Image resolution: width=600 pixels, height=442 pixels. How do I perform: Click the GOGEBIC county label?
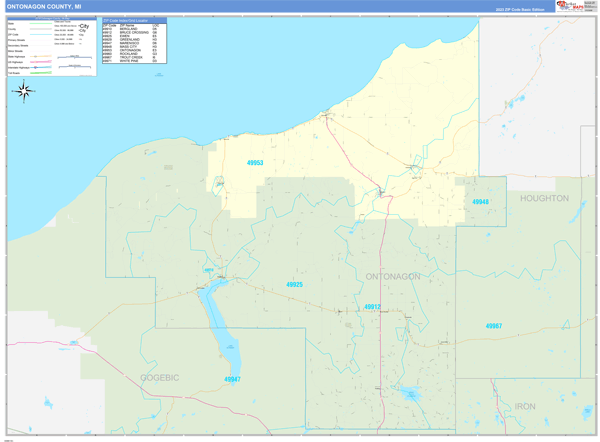(159, 378)
